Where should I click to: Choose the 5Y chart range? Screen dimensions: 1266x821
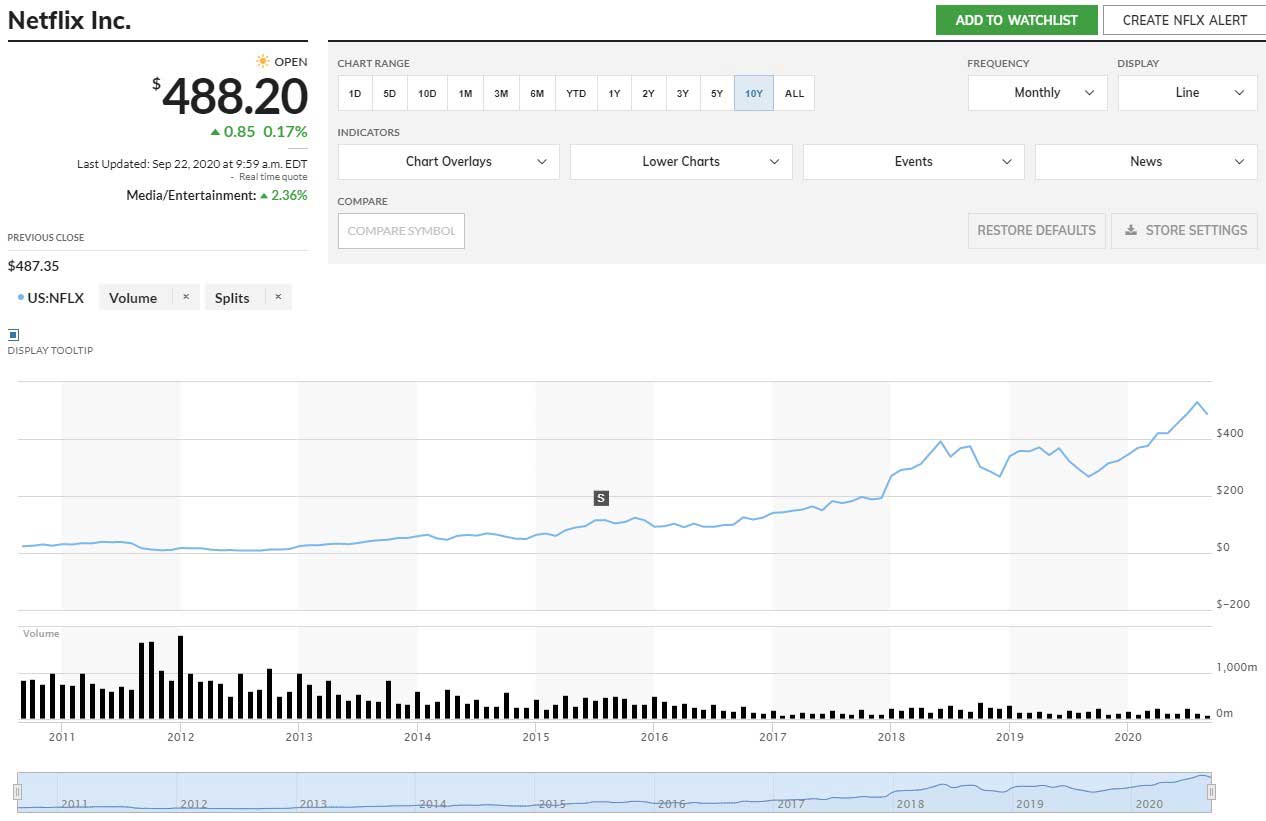click(x=717, y=93)
